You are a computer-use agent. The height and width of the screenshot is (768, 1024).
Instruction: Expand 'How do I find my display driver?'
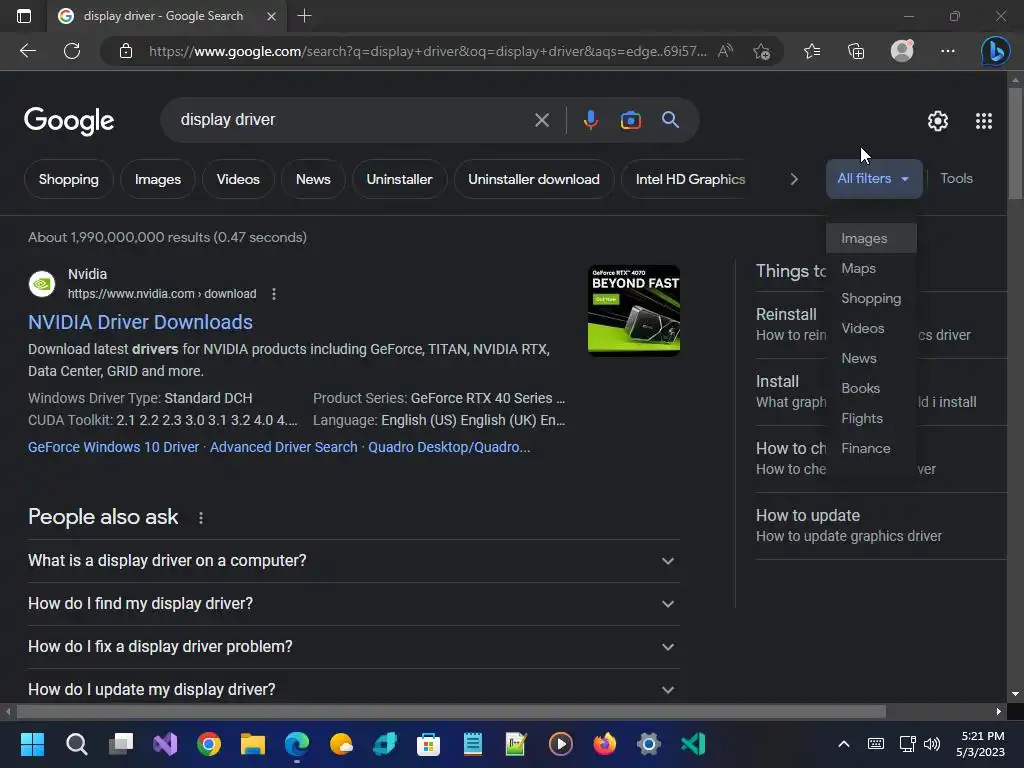[354, 604]
